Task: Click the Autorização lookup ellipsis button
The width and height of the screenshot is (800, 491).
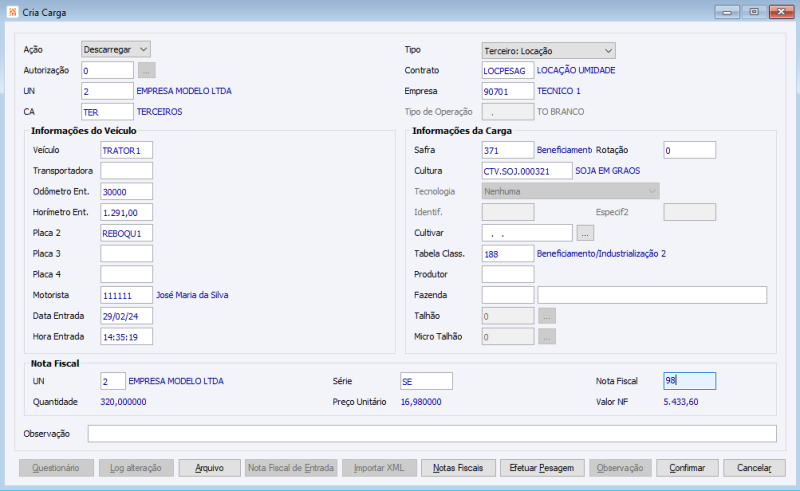Action: tap(146, 70)
